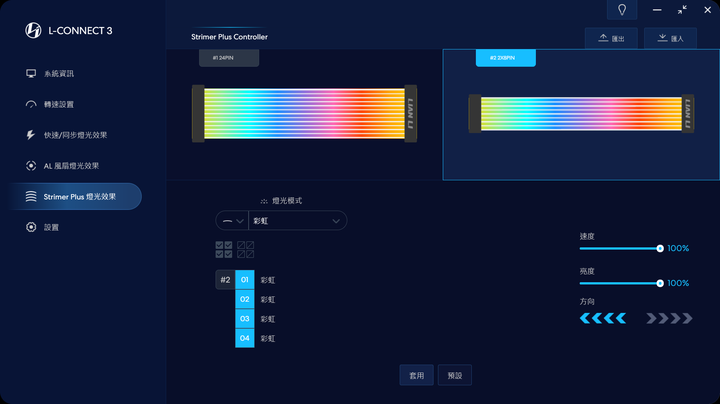Viewport: 720px width, 404px height.
Task: Expand the 彩虹 lighting mode dropdown
Action: pos(298,221)
